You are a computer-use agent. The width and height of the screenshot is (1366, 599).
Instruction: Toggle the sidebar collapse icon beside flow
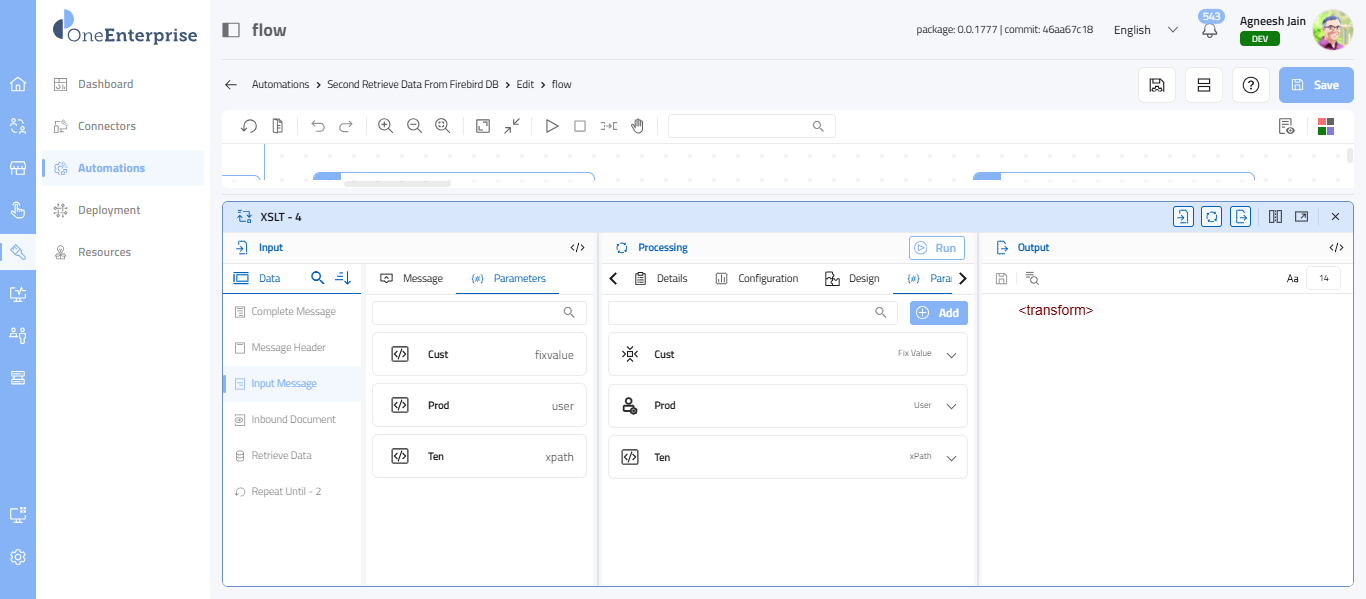pos(231,30)
